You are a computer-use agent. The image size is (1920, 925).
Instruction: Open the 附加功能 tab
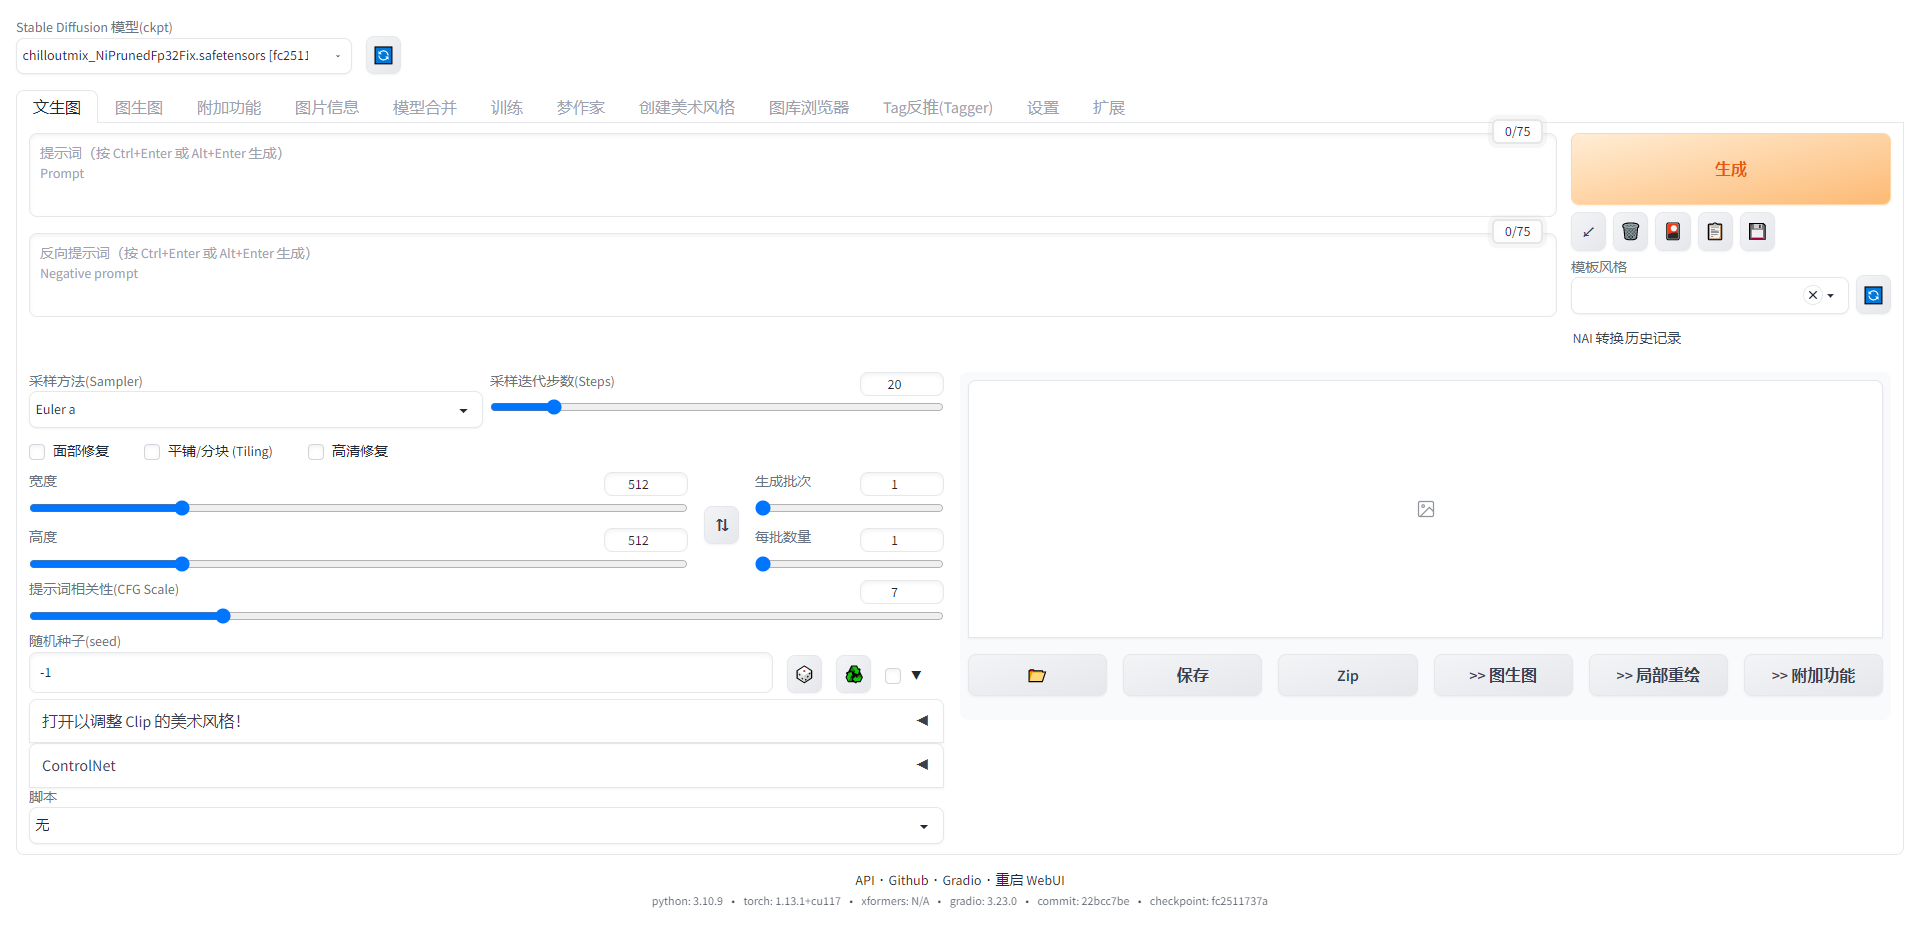(229, 107)
